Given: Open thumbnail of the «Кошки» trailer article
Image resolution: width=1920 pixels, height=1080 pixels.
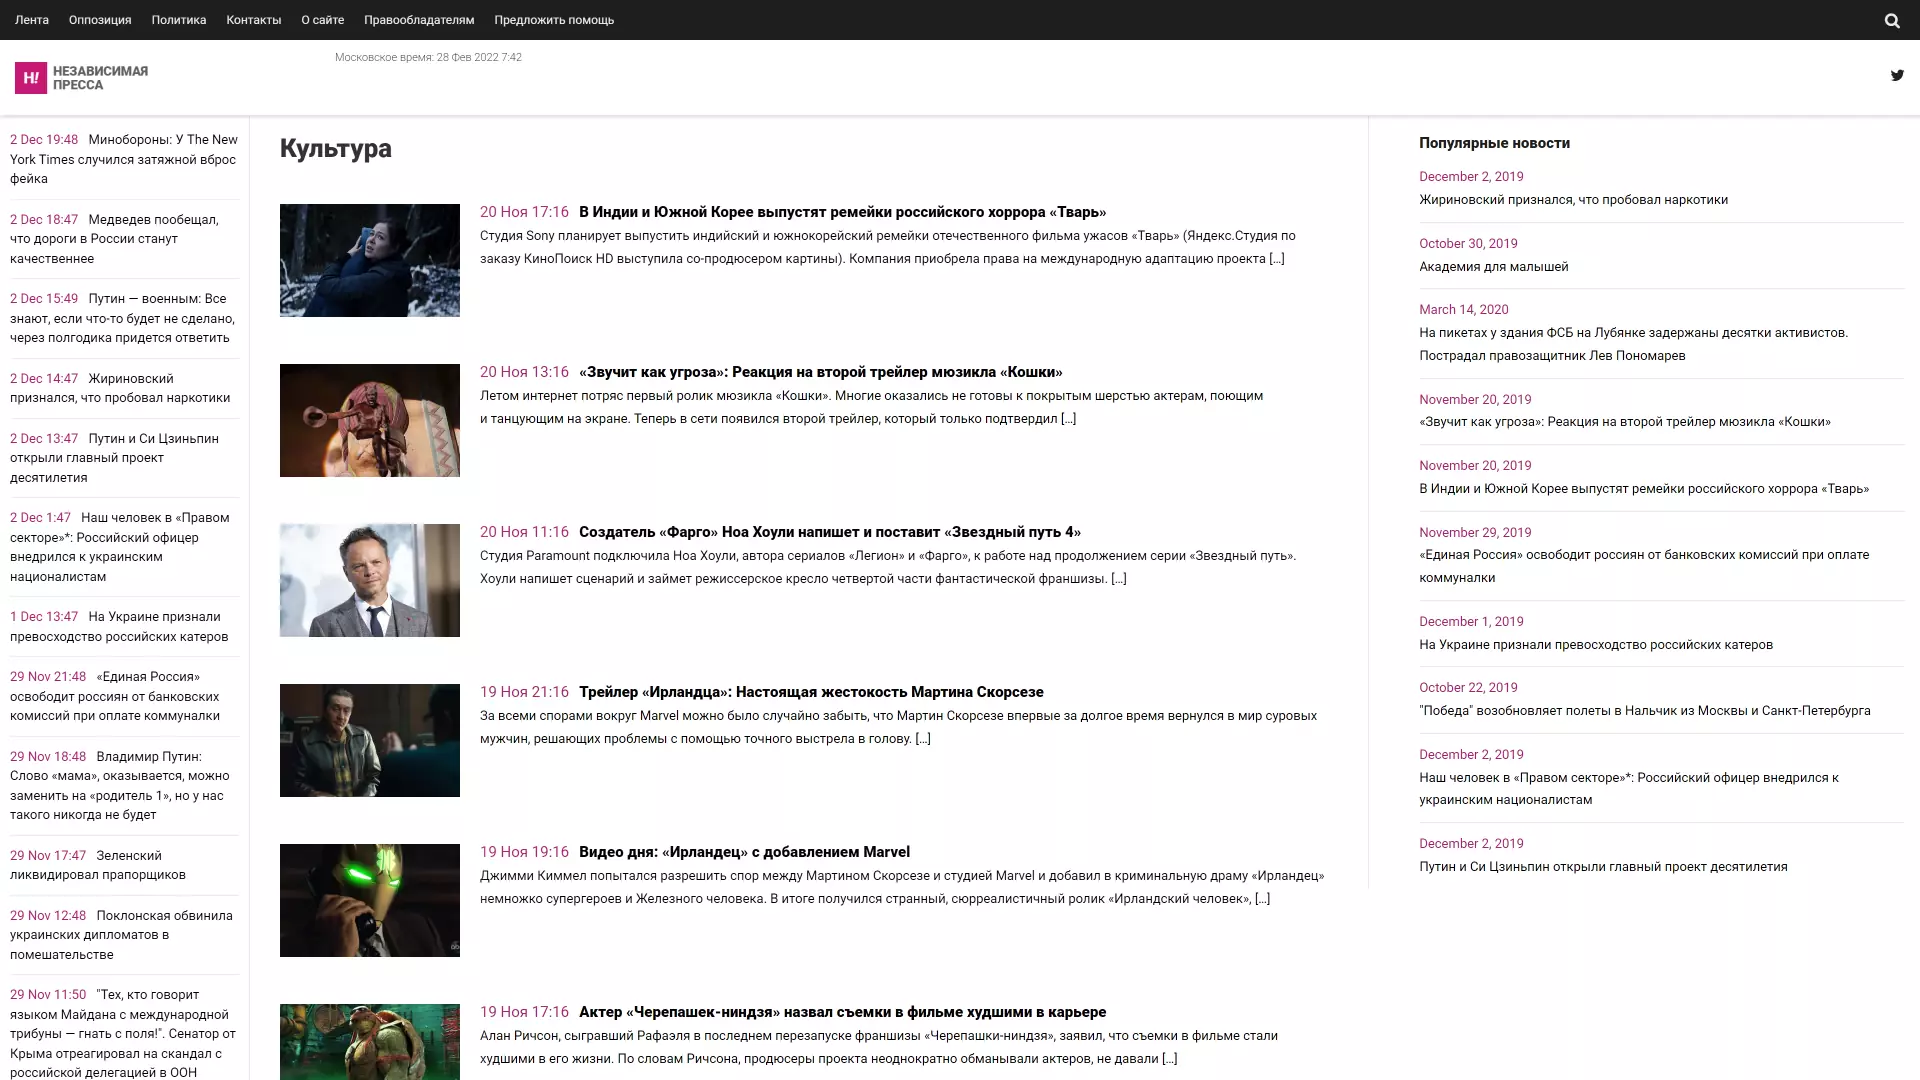Looking at the screenshot, I should click(370, 420).
